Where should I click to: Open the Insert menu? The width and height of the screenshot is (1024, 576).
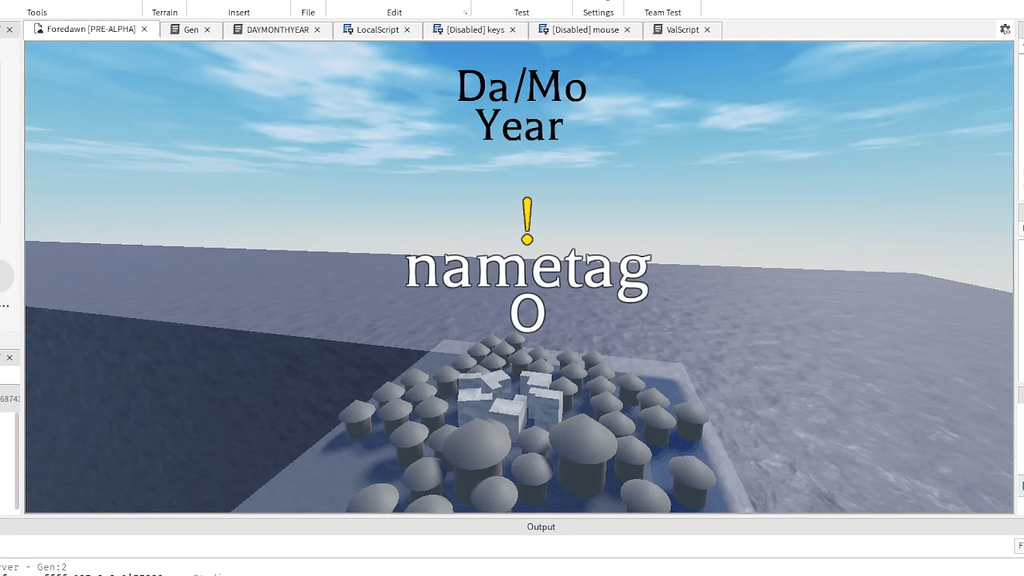pyautogui.click(x=239, y=11)
